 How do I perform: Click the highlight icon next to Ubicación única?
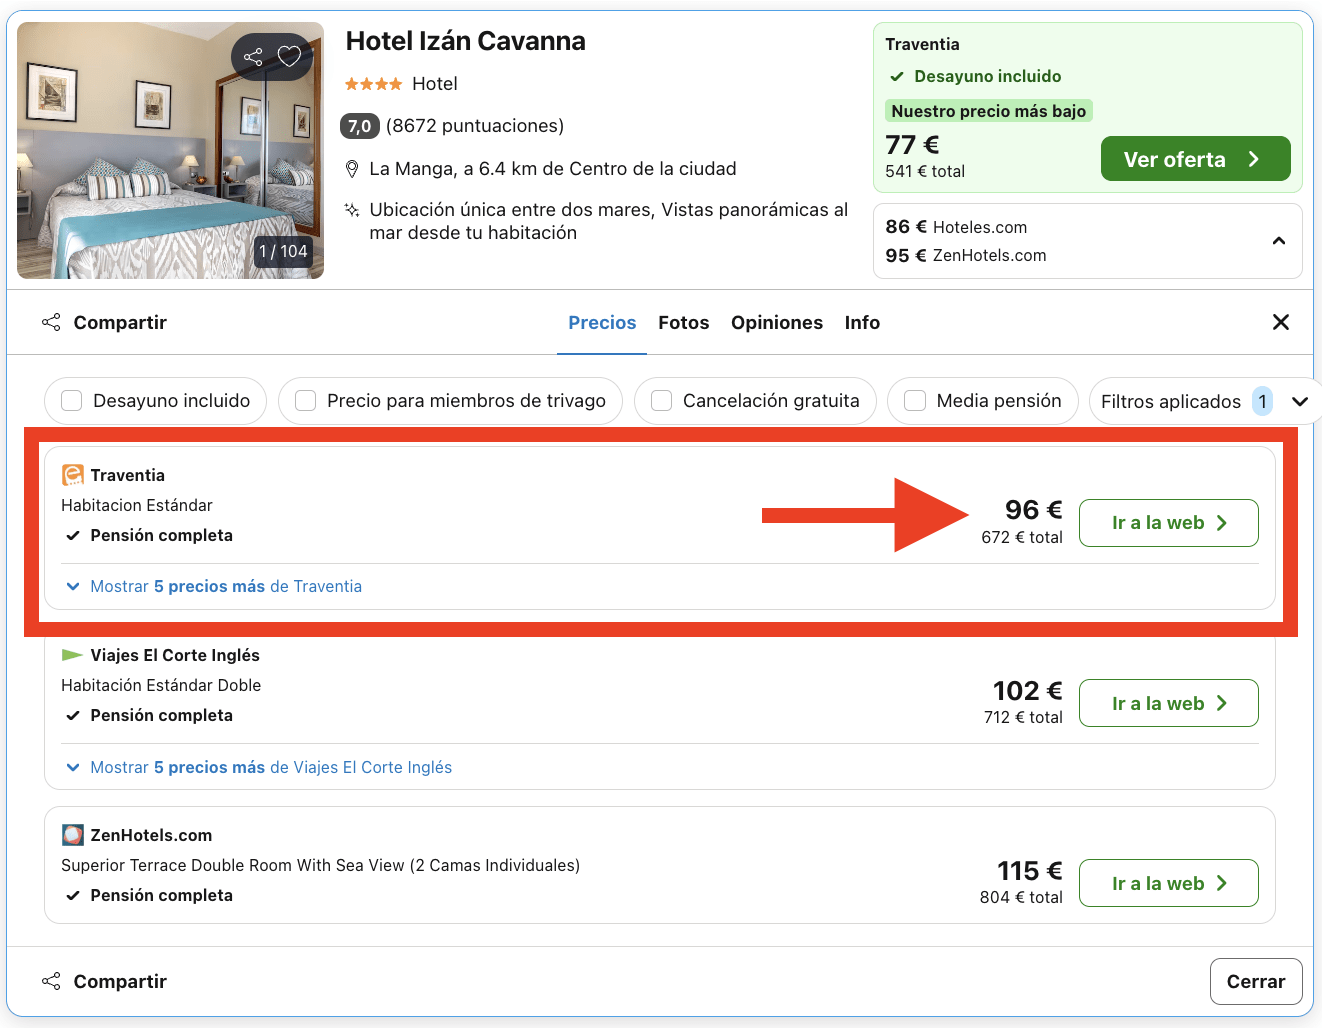(x=351, y=210)
